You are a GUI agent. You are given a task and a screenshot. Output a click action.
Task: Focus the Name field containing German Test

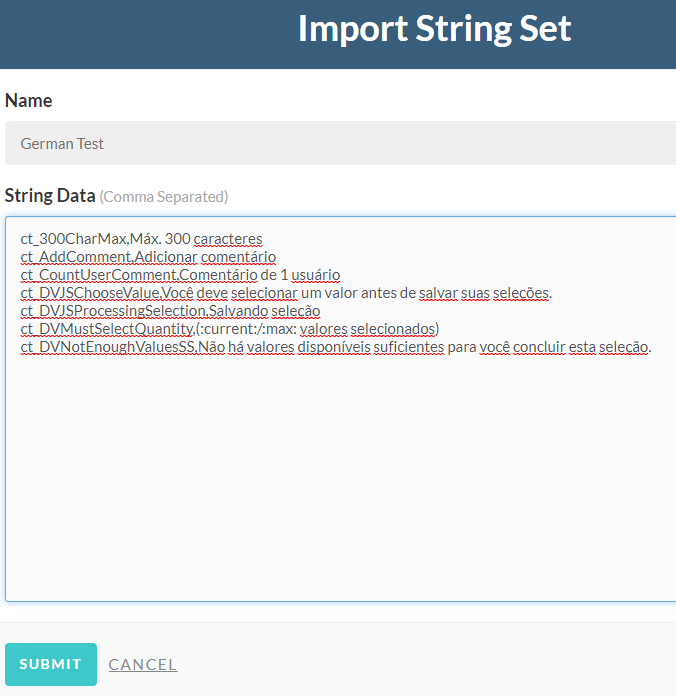[340, 143]
